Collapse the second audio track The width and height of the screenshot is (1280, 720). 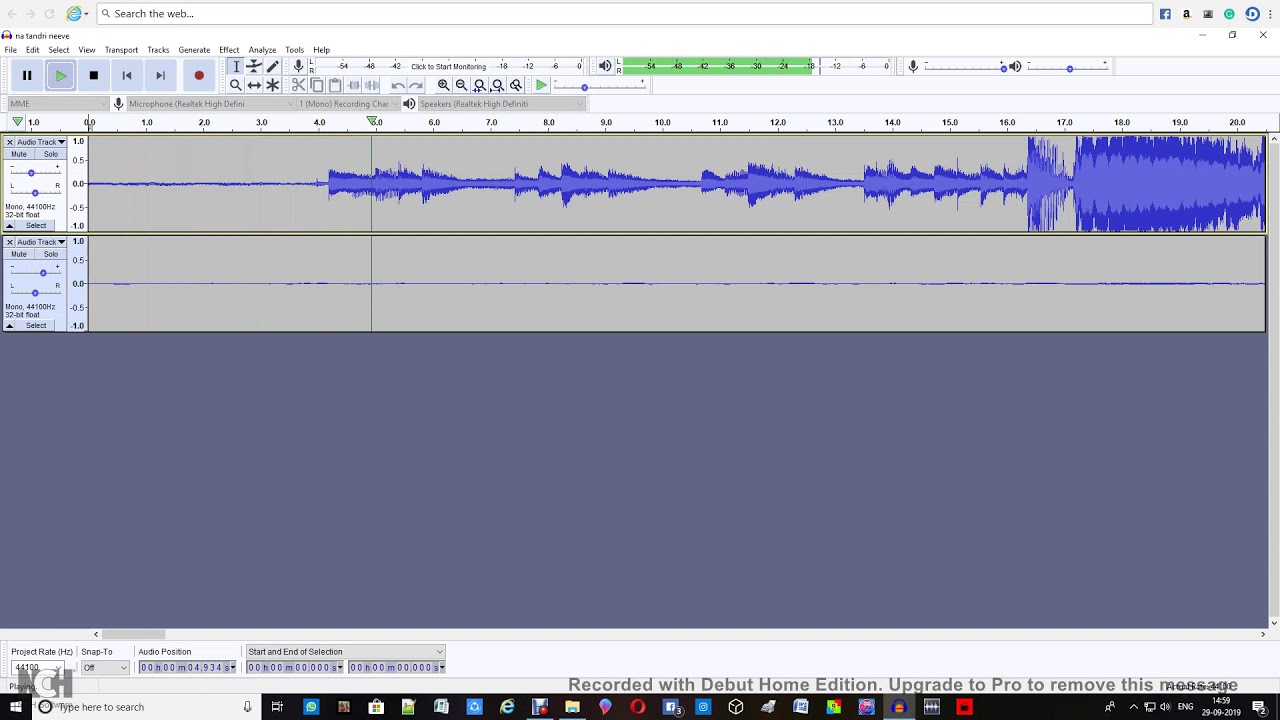(x=10, y=326)
